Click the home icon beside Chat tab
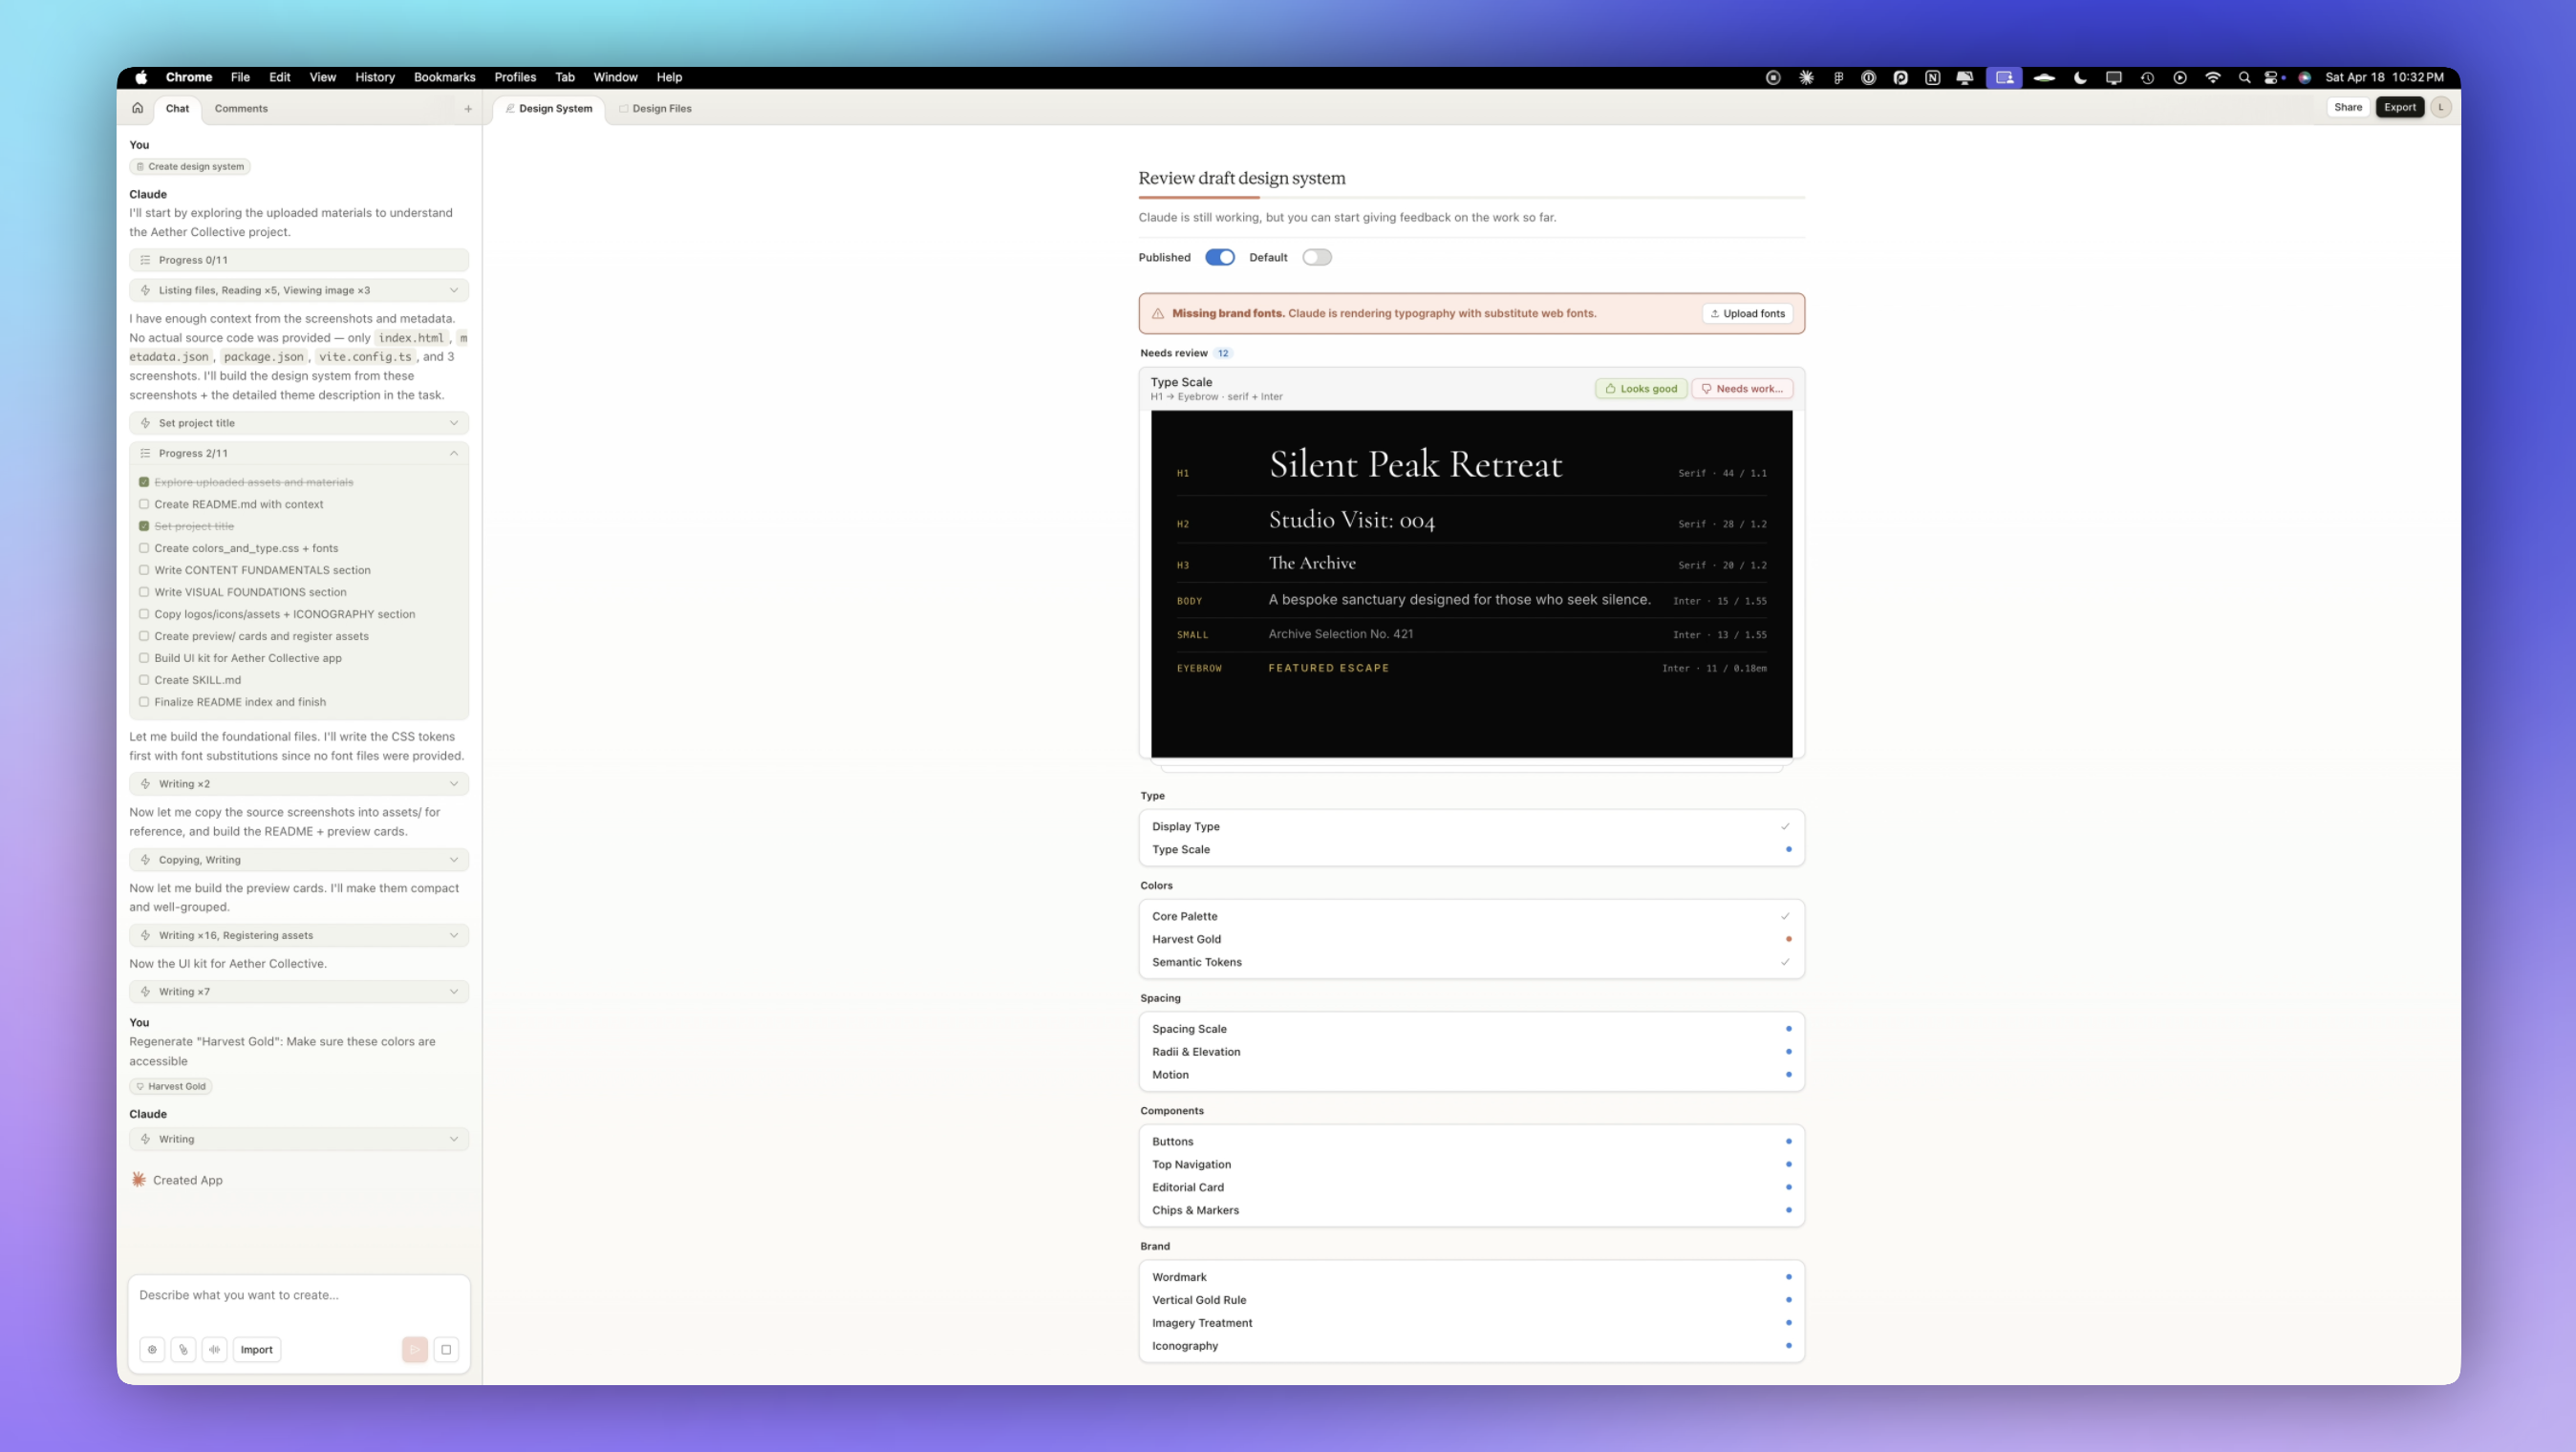2576x1452 pixels. pyautogui.click(x=138, y=108)
